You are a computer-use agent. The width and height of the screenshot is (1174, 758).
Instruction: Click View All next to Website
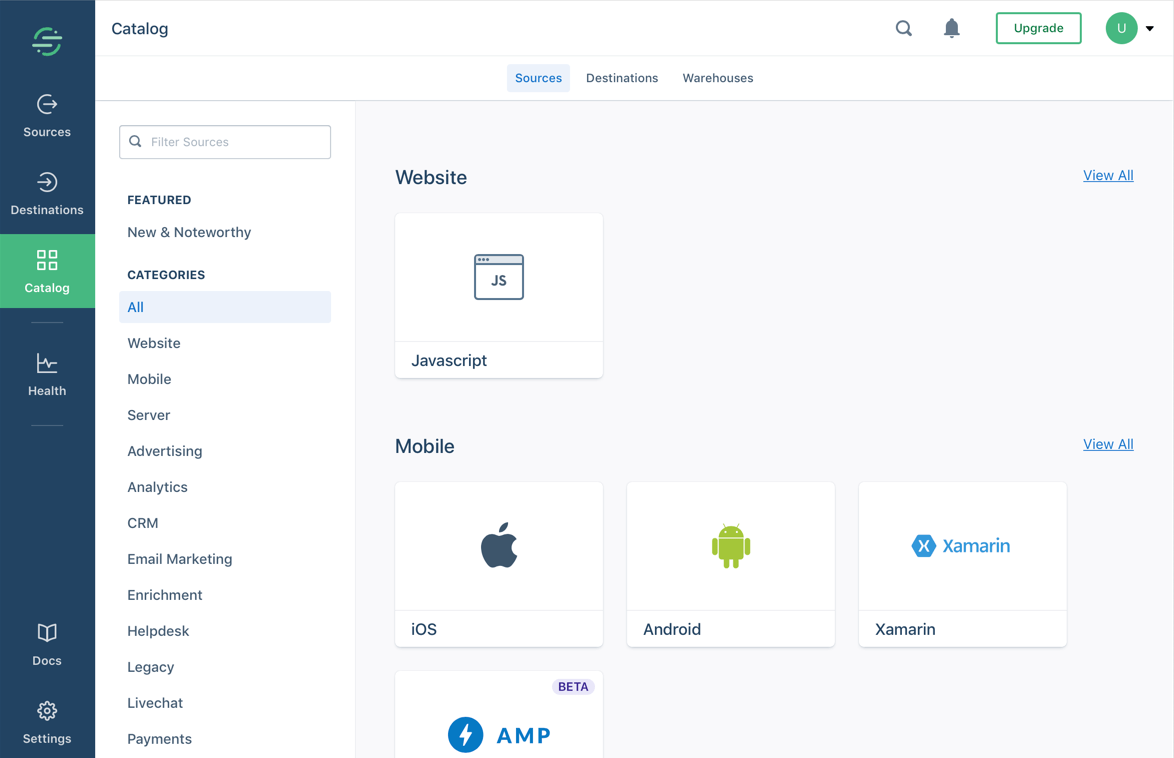pyautogui.click(x=1108, y=175)
